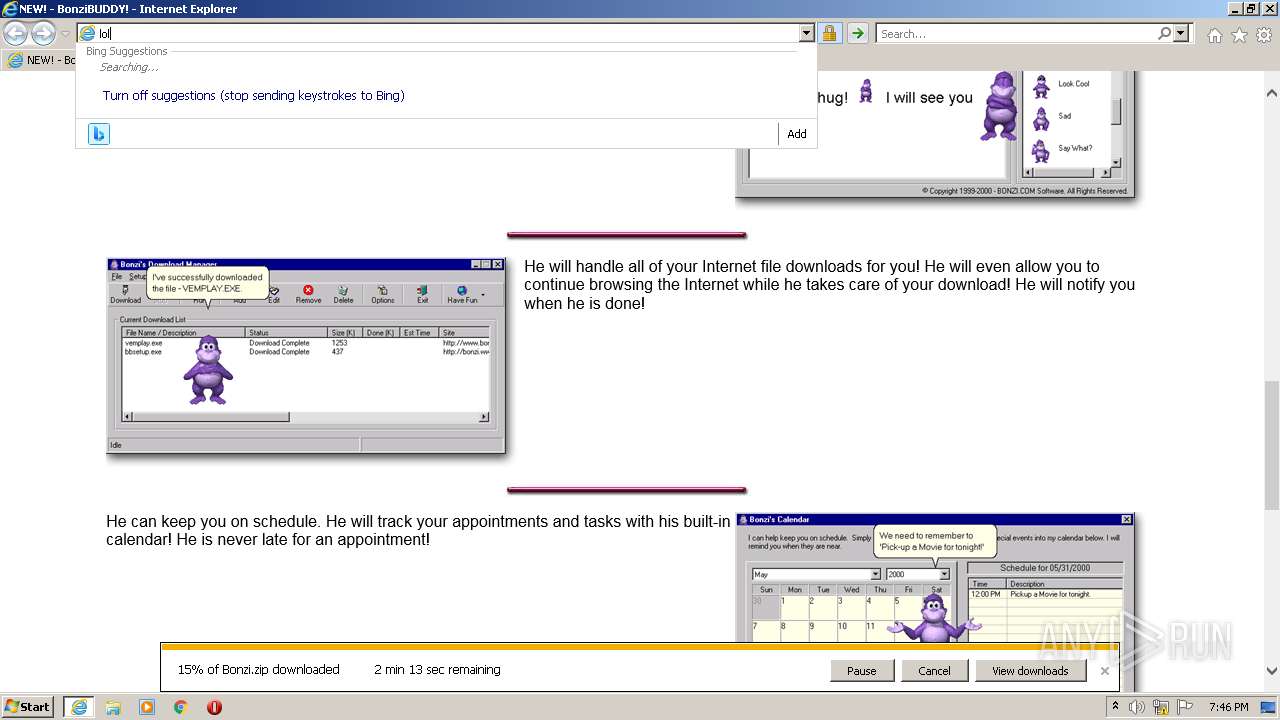This screenshot has height=720, width=1280.
Task: Expand the address bar autocomplete dropdown arrow
Action: (x=806, y=33)
